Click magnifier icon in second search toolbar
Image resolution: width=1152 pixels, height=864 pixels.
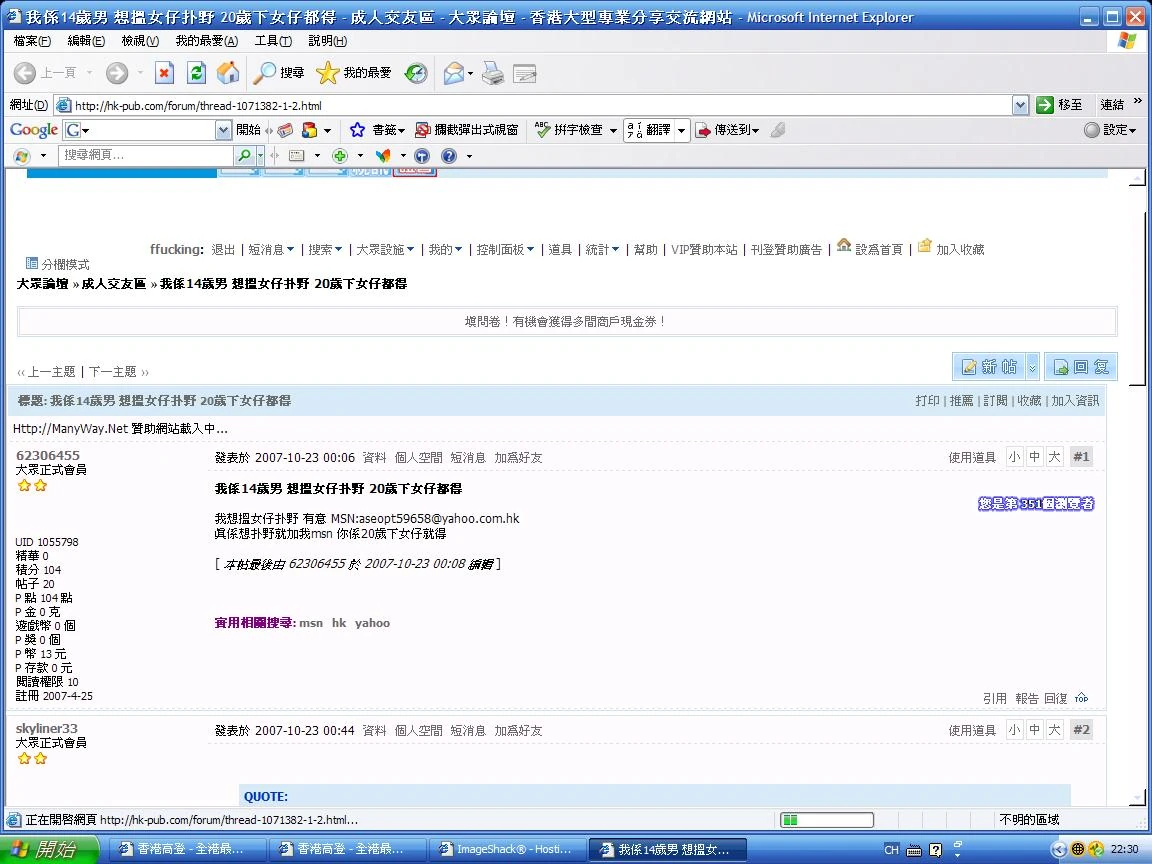pyautogui.click(x=243, y=155)
